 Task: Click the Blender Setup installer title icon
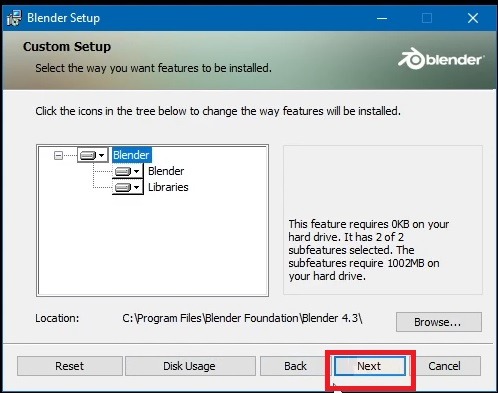point(14,18)
